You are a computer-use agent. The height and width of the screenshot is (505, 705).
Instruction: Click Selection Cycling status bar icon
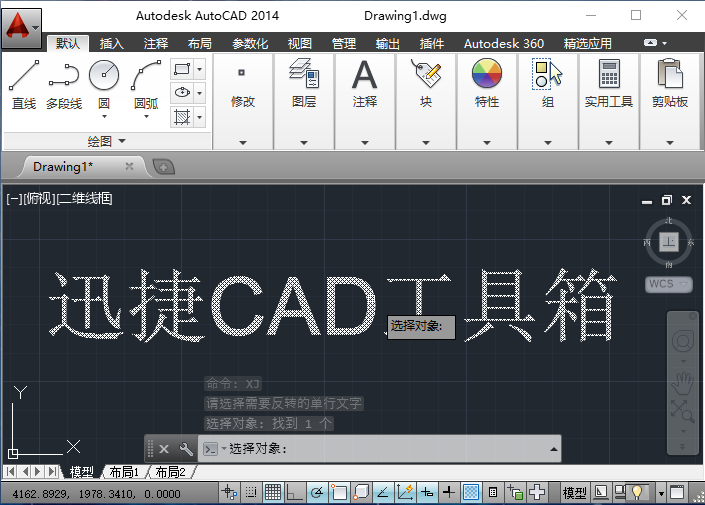pos(515,493)
